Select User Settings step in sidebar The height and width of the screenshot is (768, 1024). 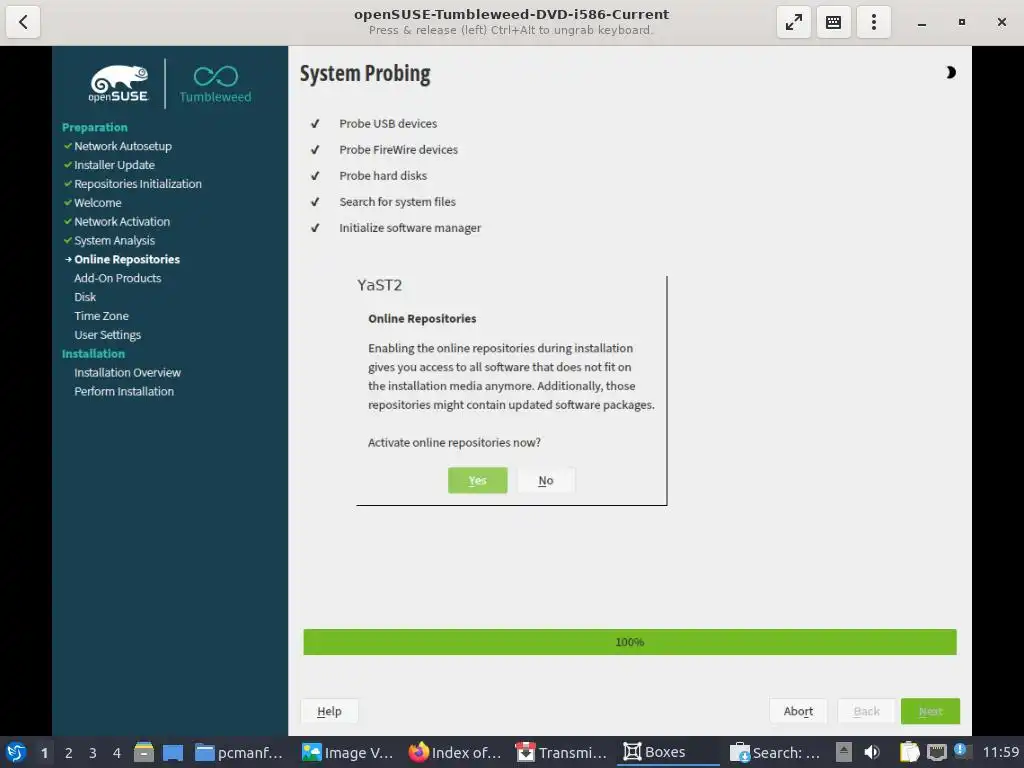tap(108, 335)
